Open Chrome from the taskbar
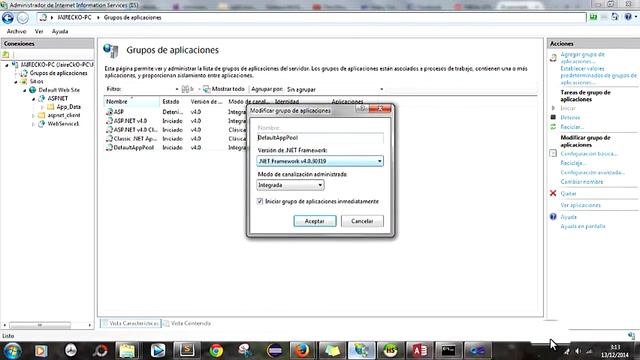This screenshot has width=640, height=360. tap(216, 351)
